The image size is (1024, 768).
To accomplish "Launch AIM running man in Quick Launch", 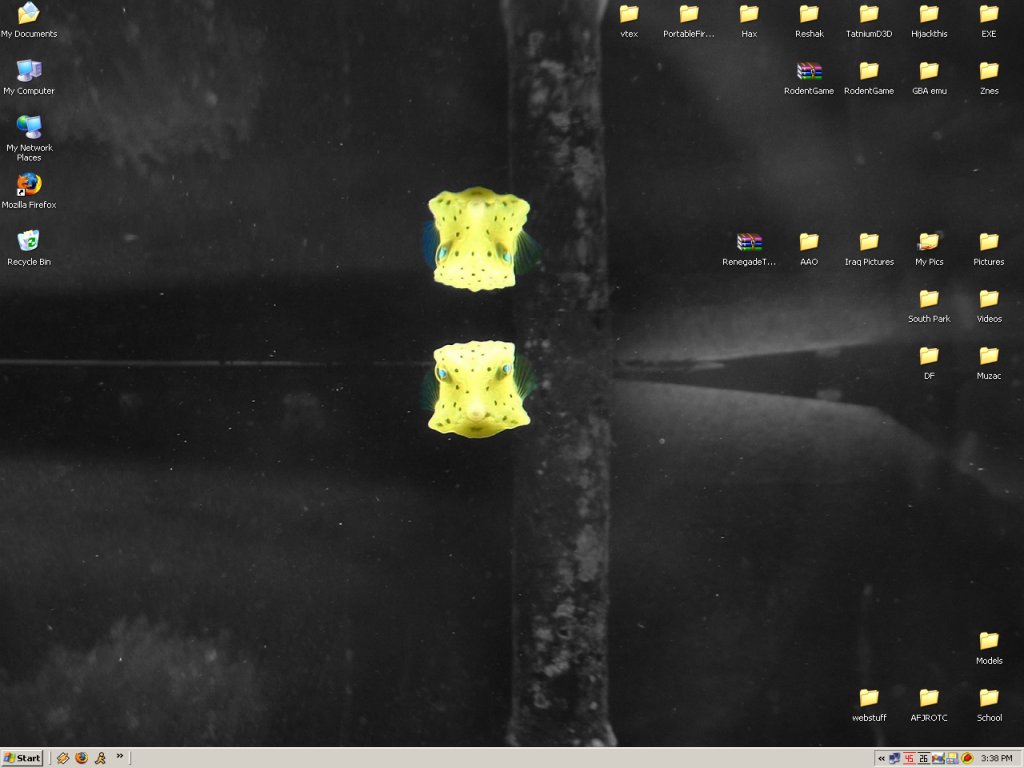I will (100, 758).
